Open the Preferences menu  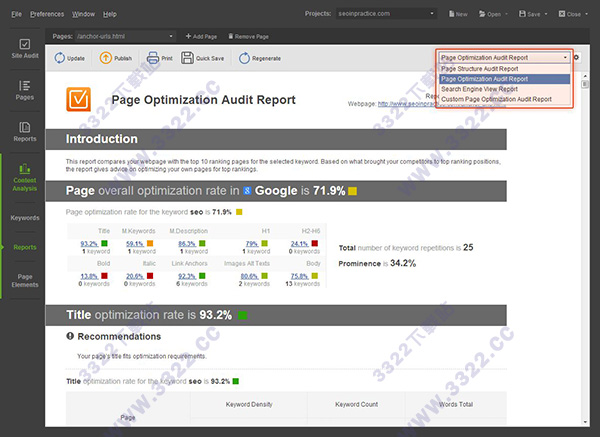47,15
